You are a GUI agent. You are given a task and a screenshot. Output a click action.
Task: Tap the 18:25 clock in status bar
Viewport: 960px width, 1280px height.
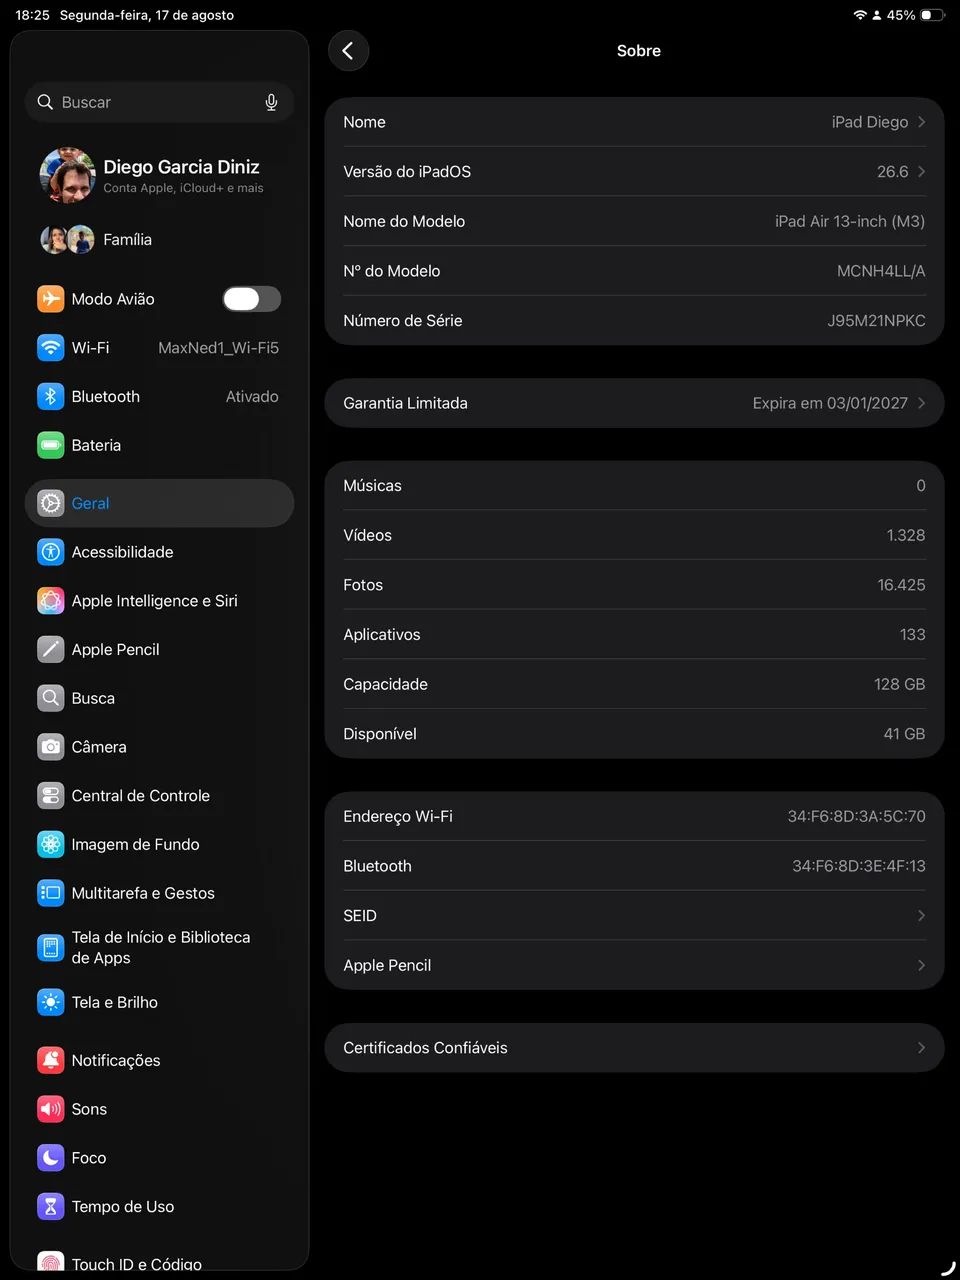tap(32, 15)
